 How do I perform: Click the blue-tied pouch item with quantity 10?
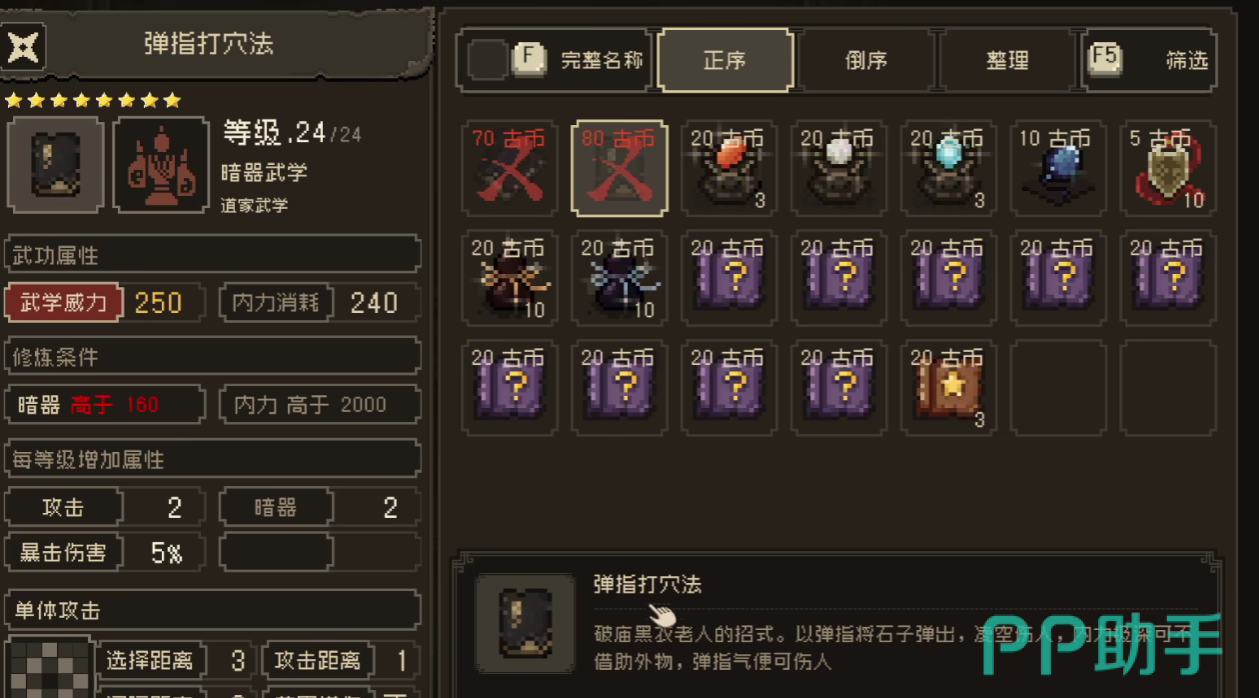click(618, 278)
